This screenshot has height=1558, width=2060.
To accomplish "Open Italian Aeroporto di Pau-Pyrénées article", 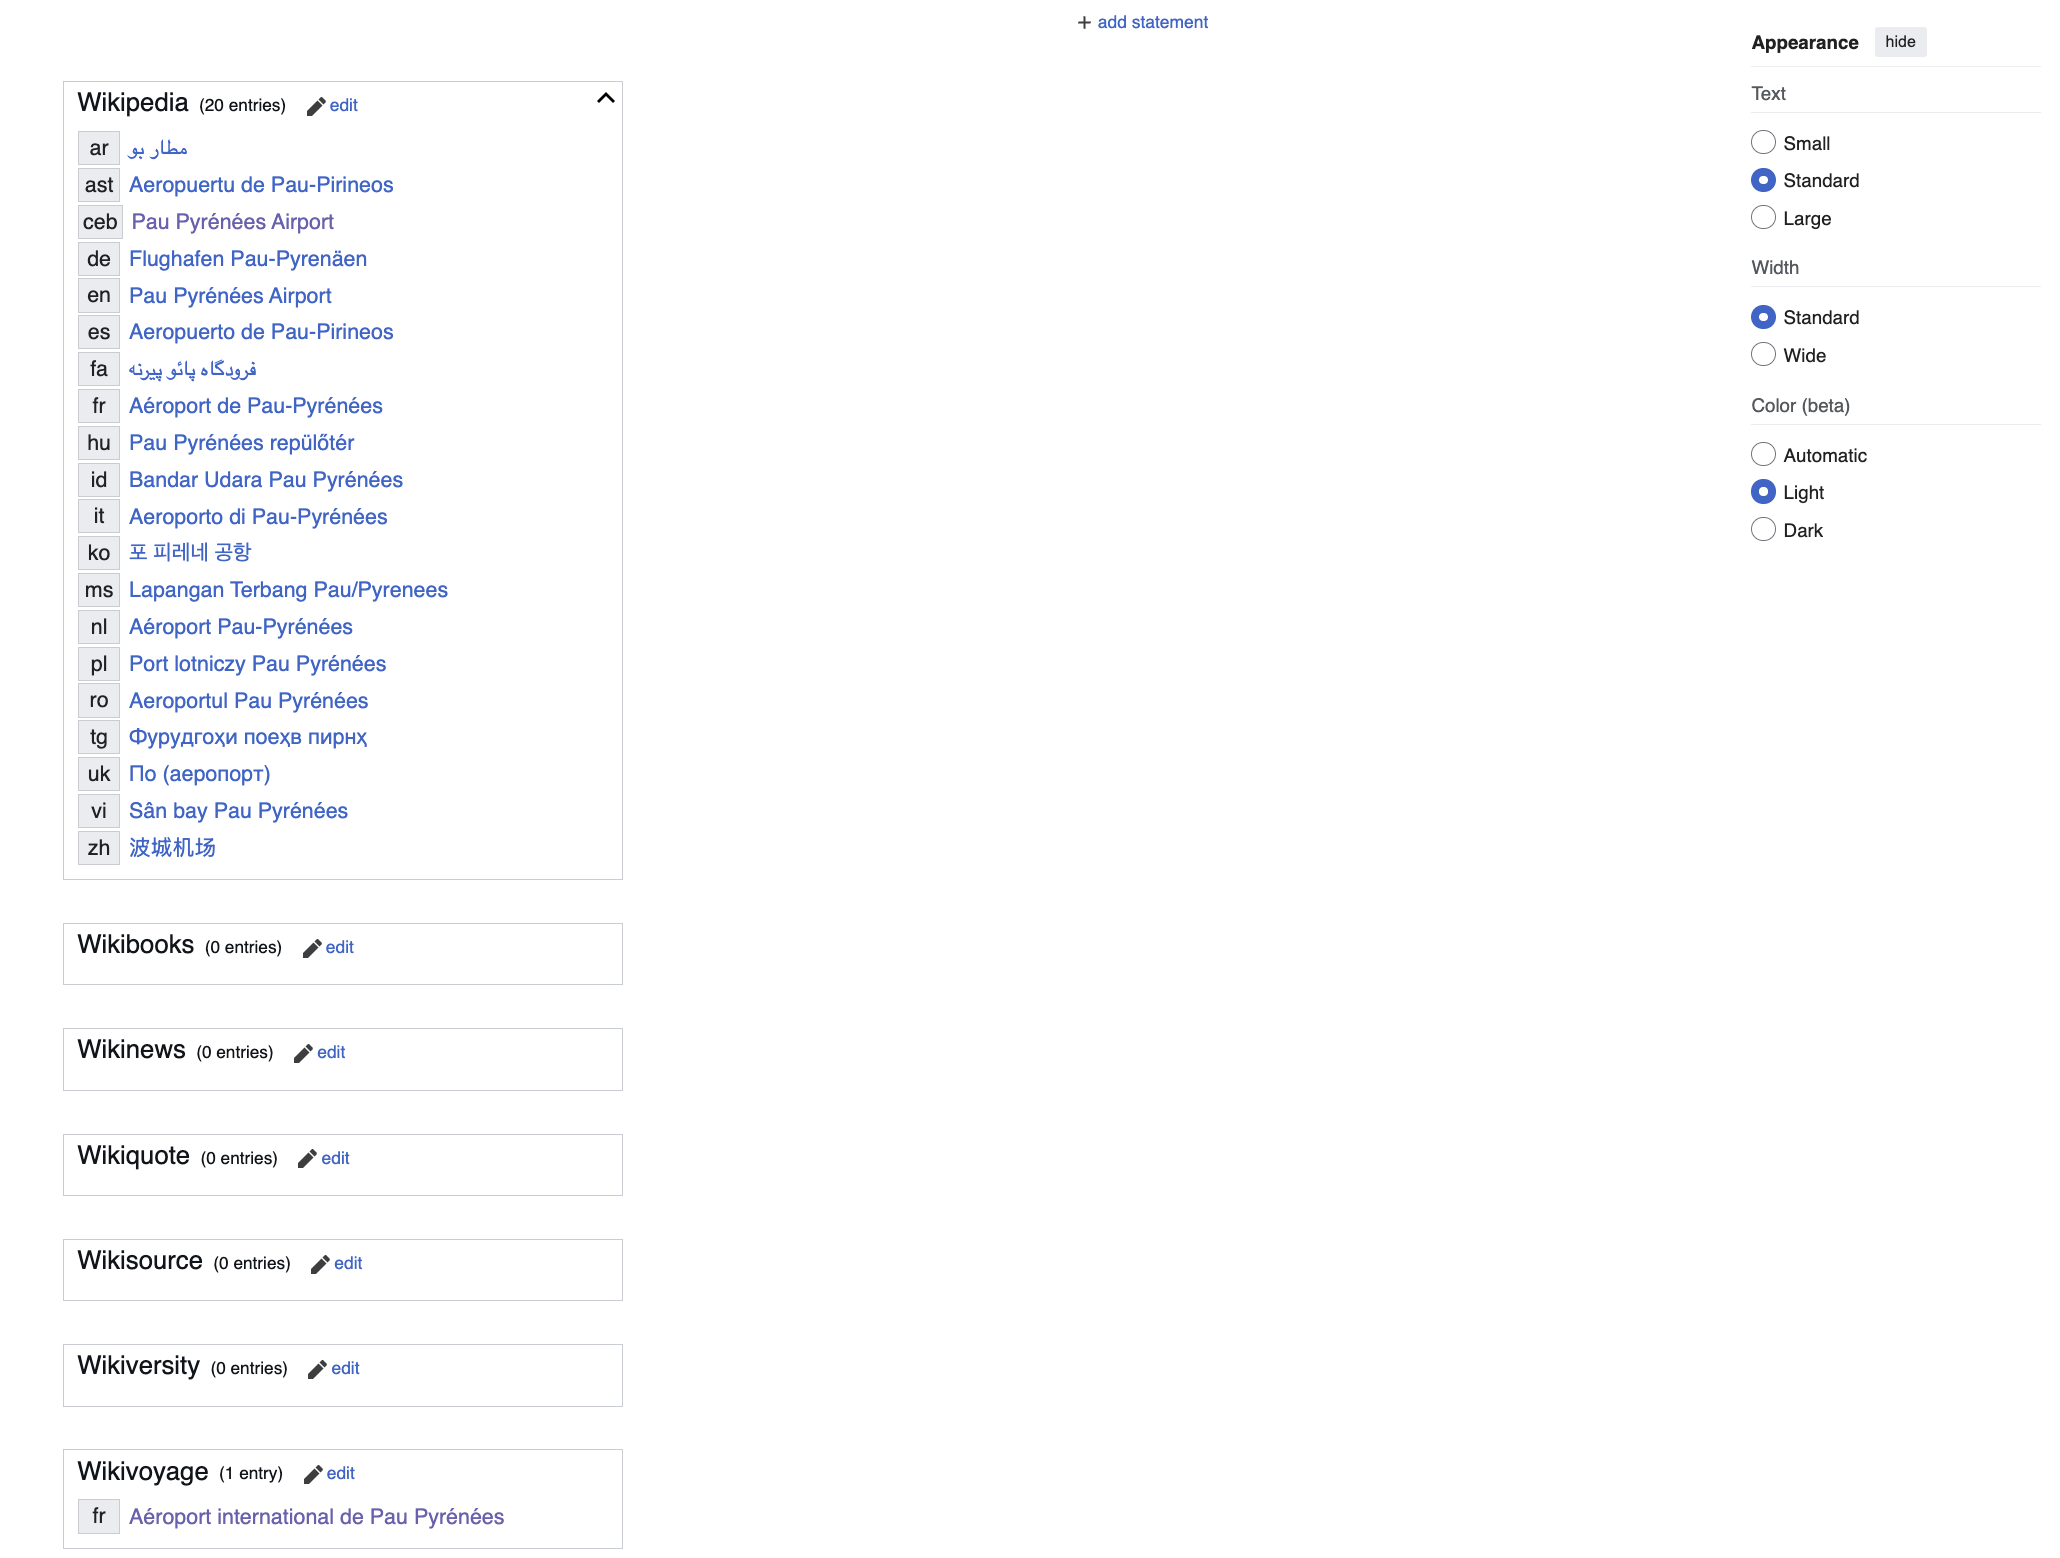I will coord(258,517).
